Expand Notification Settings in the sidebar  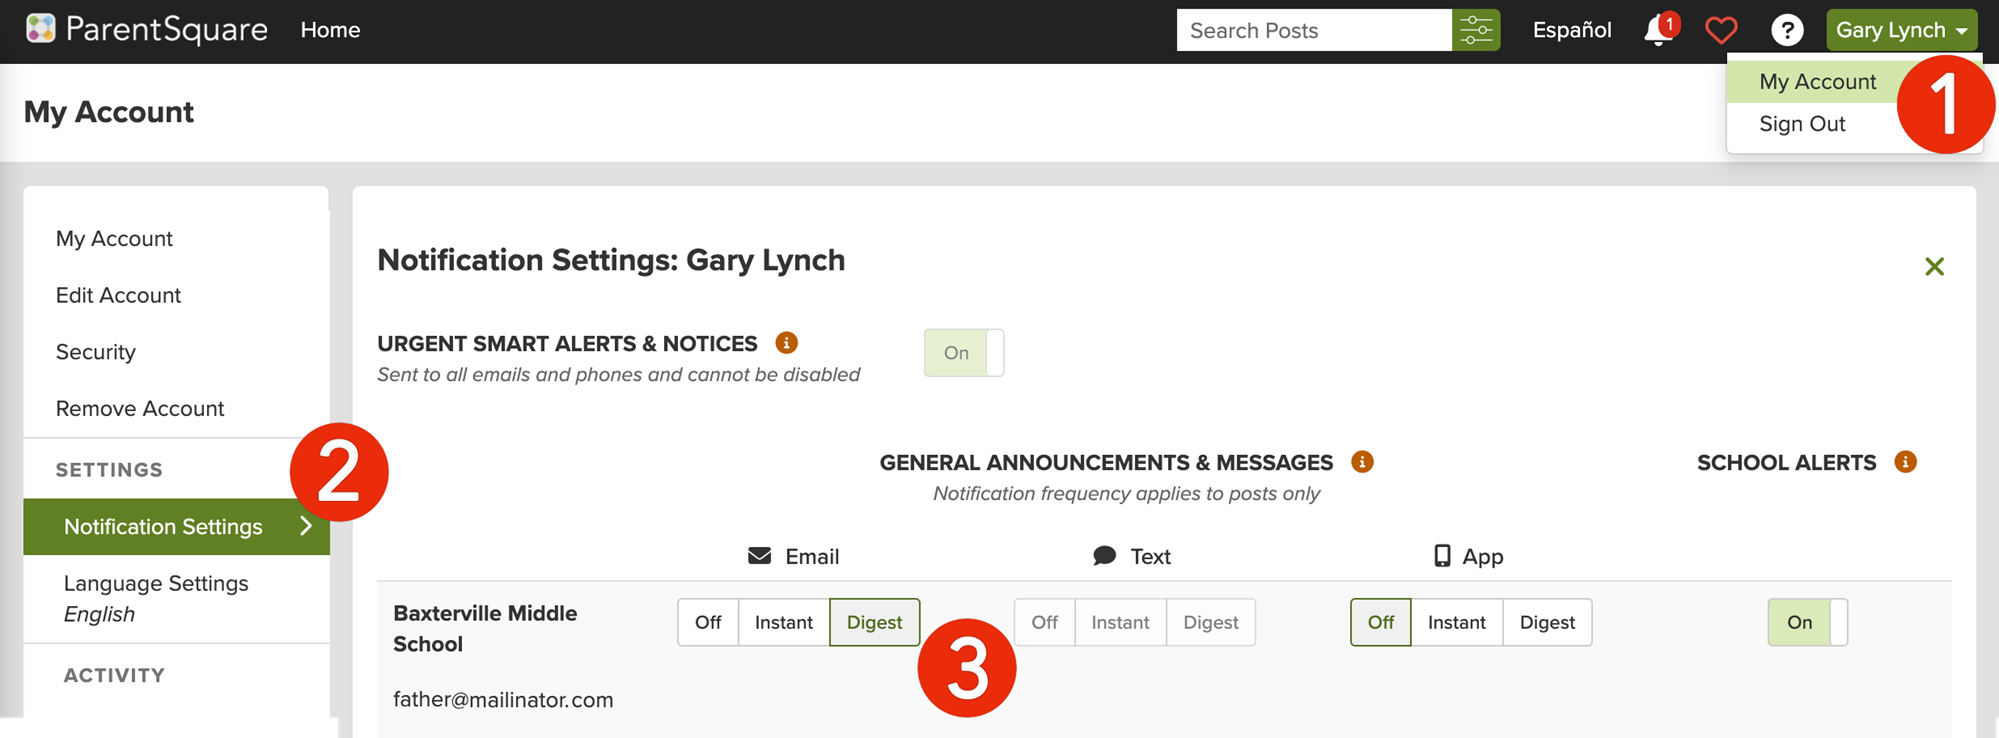point(176,526)
